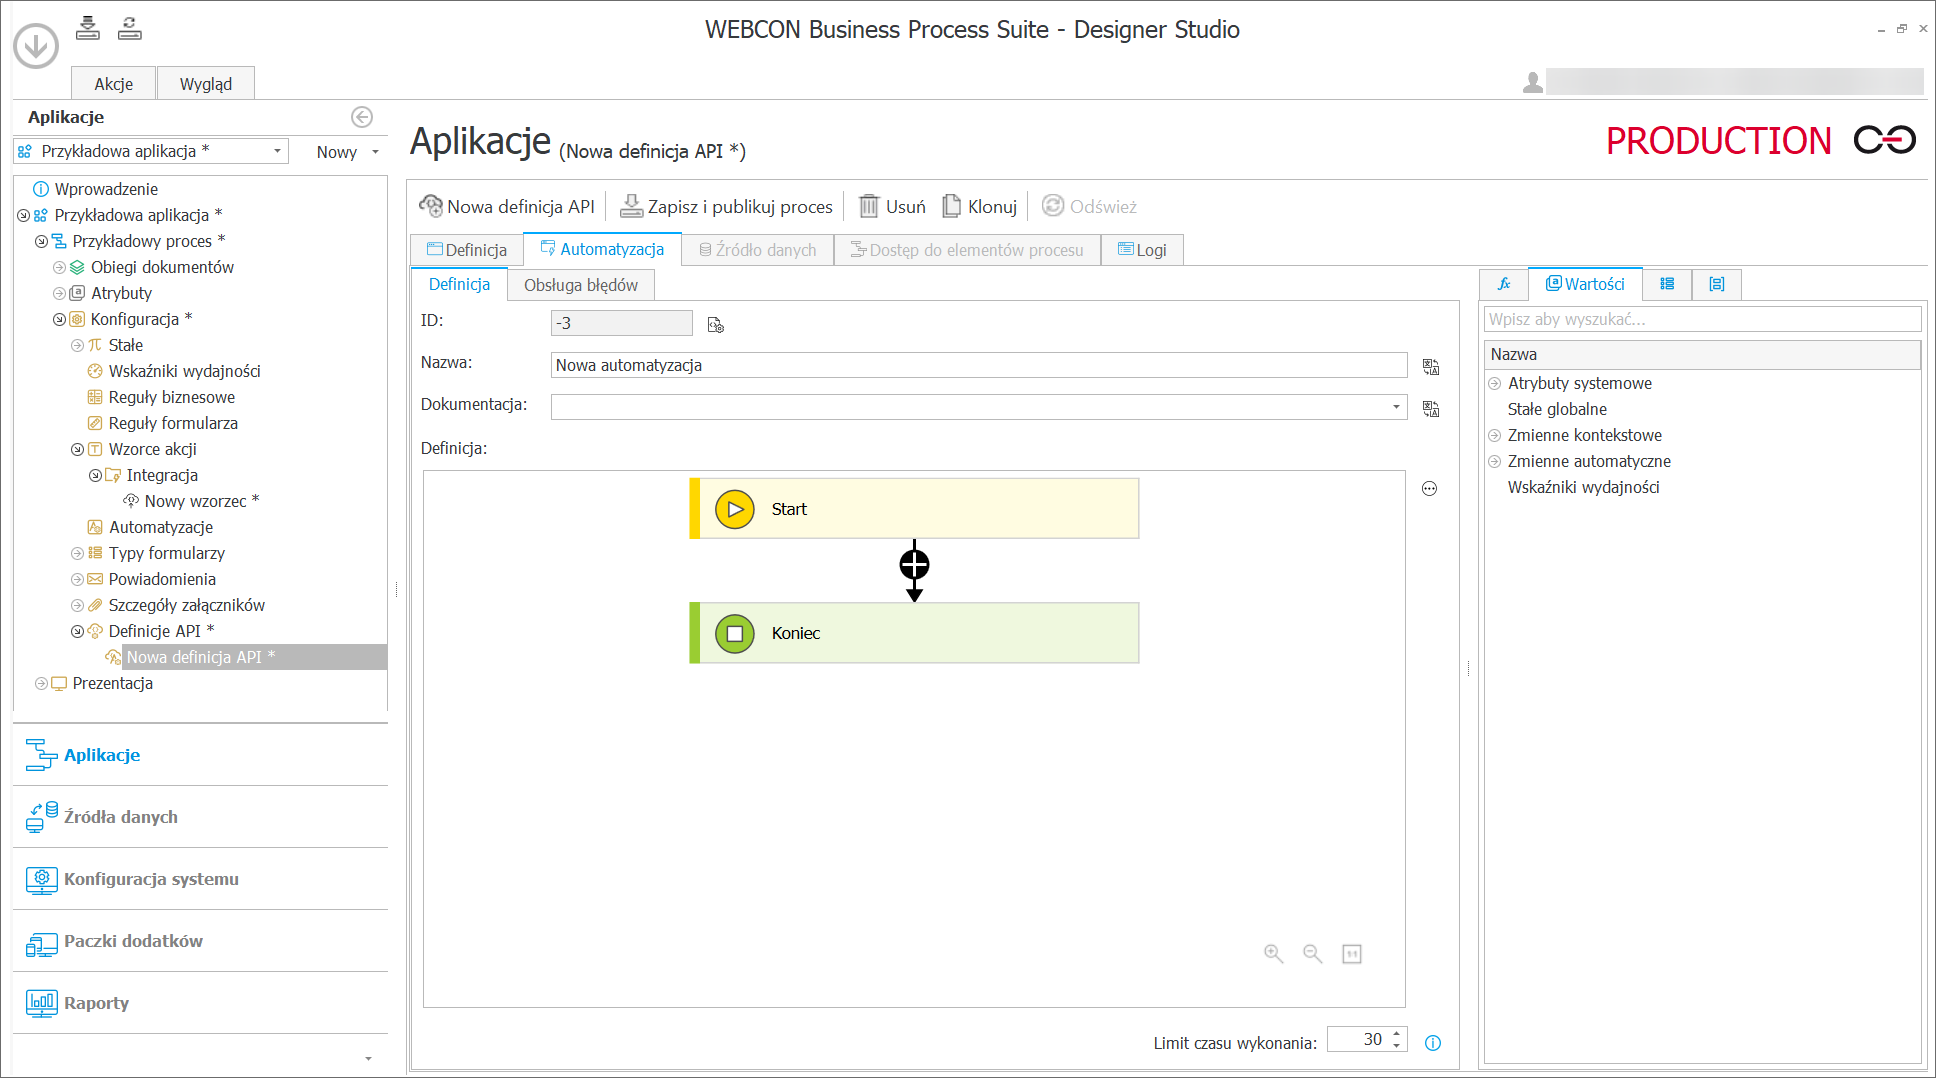Screen dimensions: 1936x1078
Task: Click the plus icon between Start and Koniec
Action: pos(914,565)
